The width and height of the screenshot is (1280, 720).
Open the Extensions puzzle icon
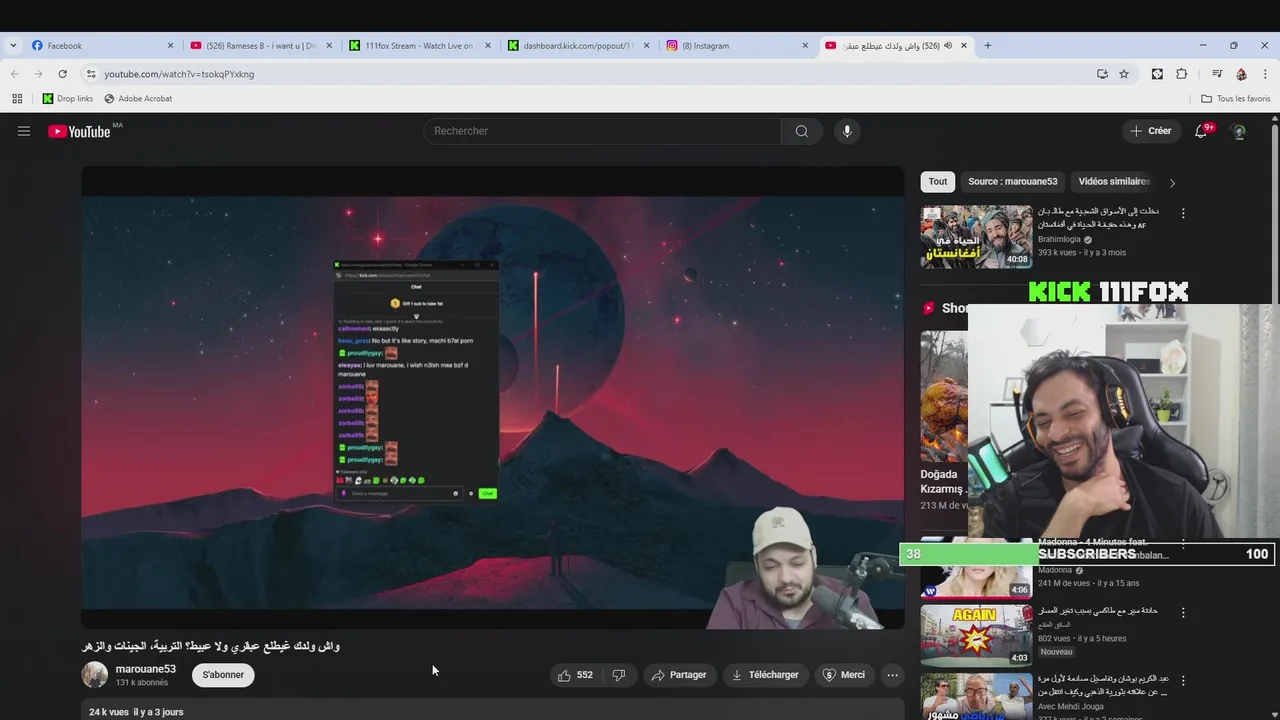tap(1181, 74)
